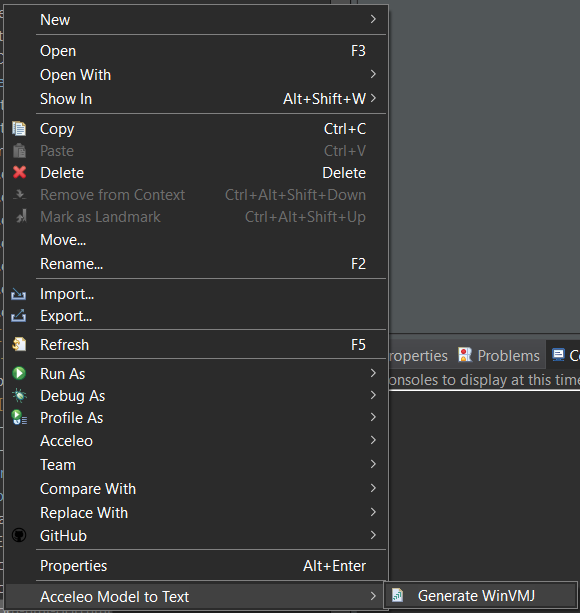580x613 pixels.
Task: Click the Debug As bug icon
Action: click(x=19, y=395)
